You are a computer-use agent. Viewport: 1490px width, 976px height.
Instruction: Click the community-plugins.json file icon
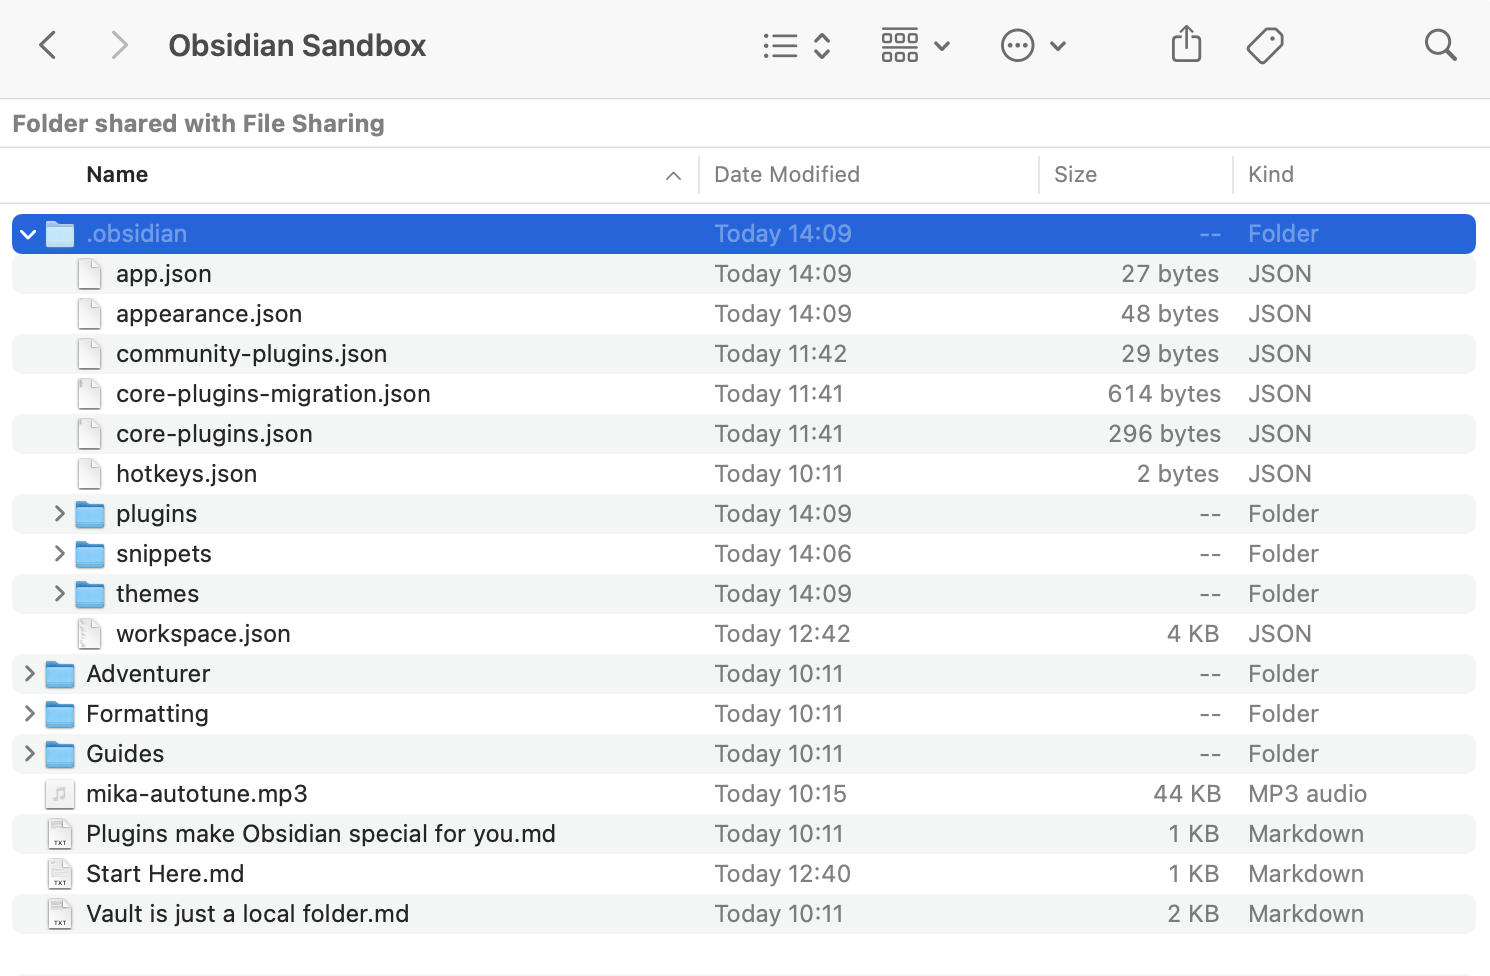(x=90, y=354)
